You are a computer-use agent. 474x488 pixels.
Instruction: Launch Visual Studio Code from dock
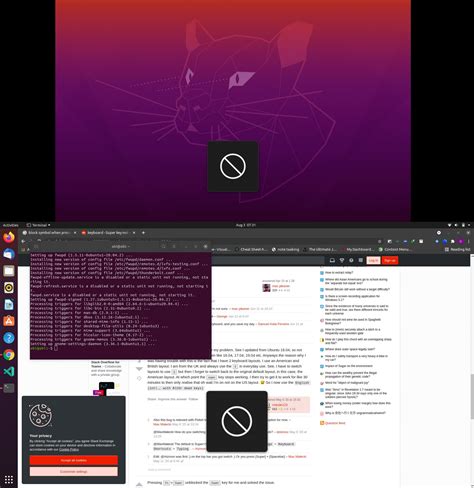pos(9,371)
